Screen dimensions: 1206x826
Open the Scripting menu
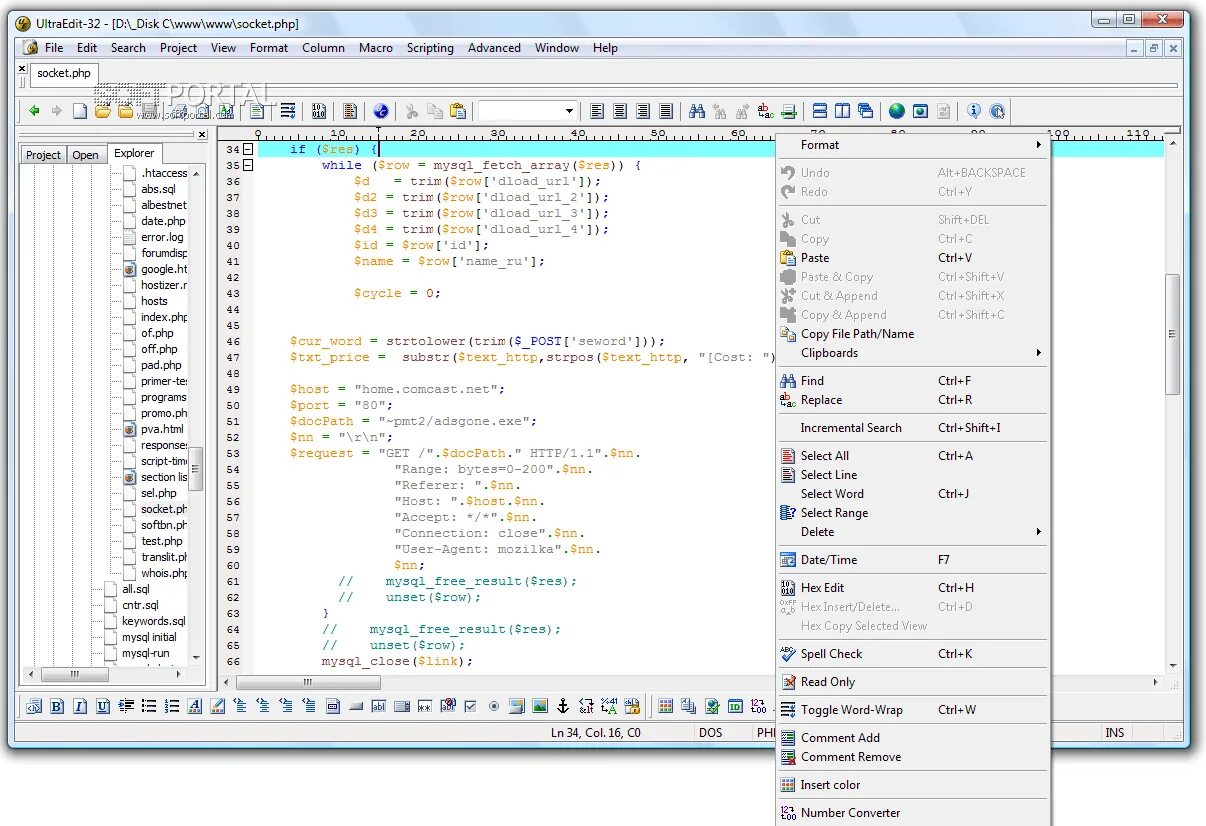point(430,47)
